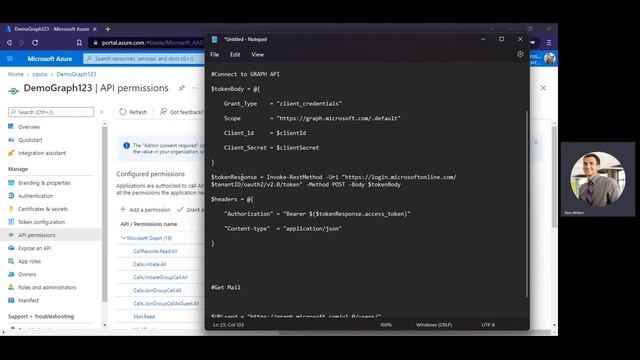Click the Notepad zoom level 100%

pyautogui.click(x=386, y=325)
